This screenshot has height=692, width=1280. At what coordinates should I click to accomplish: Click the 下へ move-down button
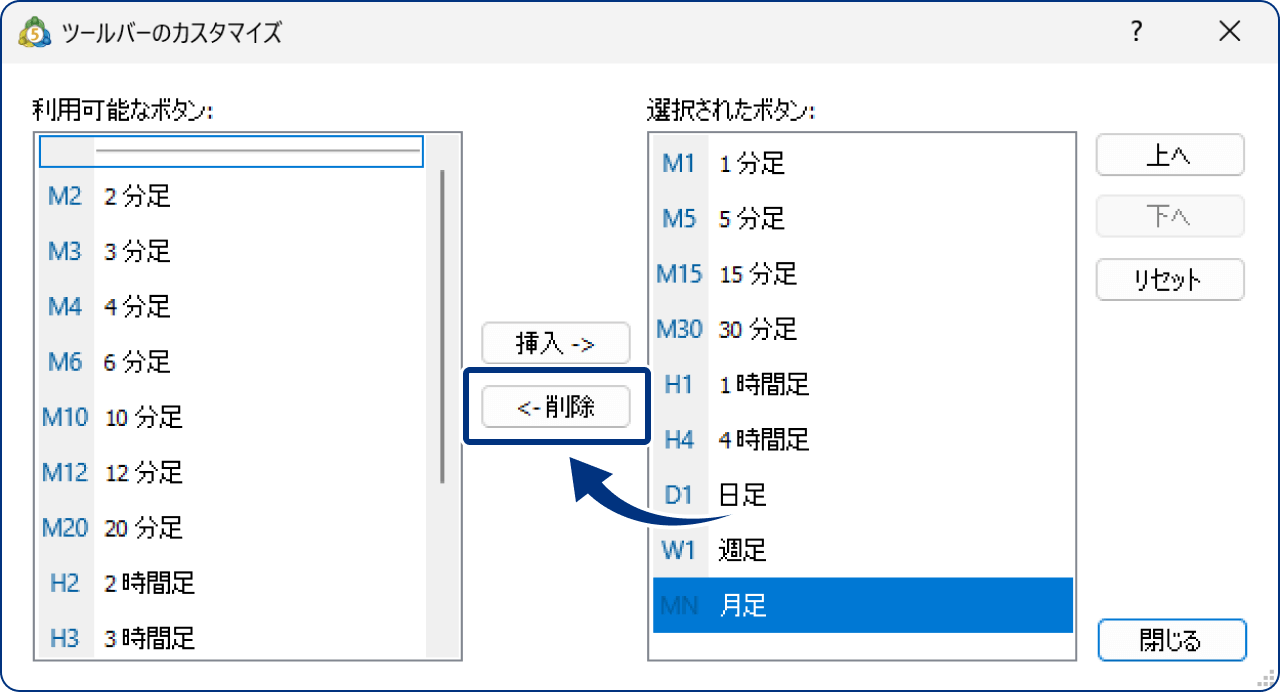coord(1169,216)
